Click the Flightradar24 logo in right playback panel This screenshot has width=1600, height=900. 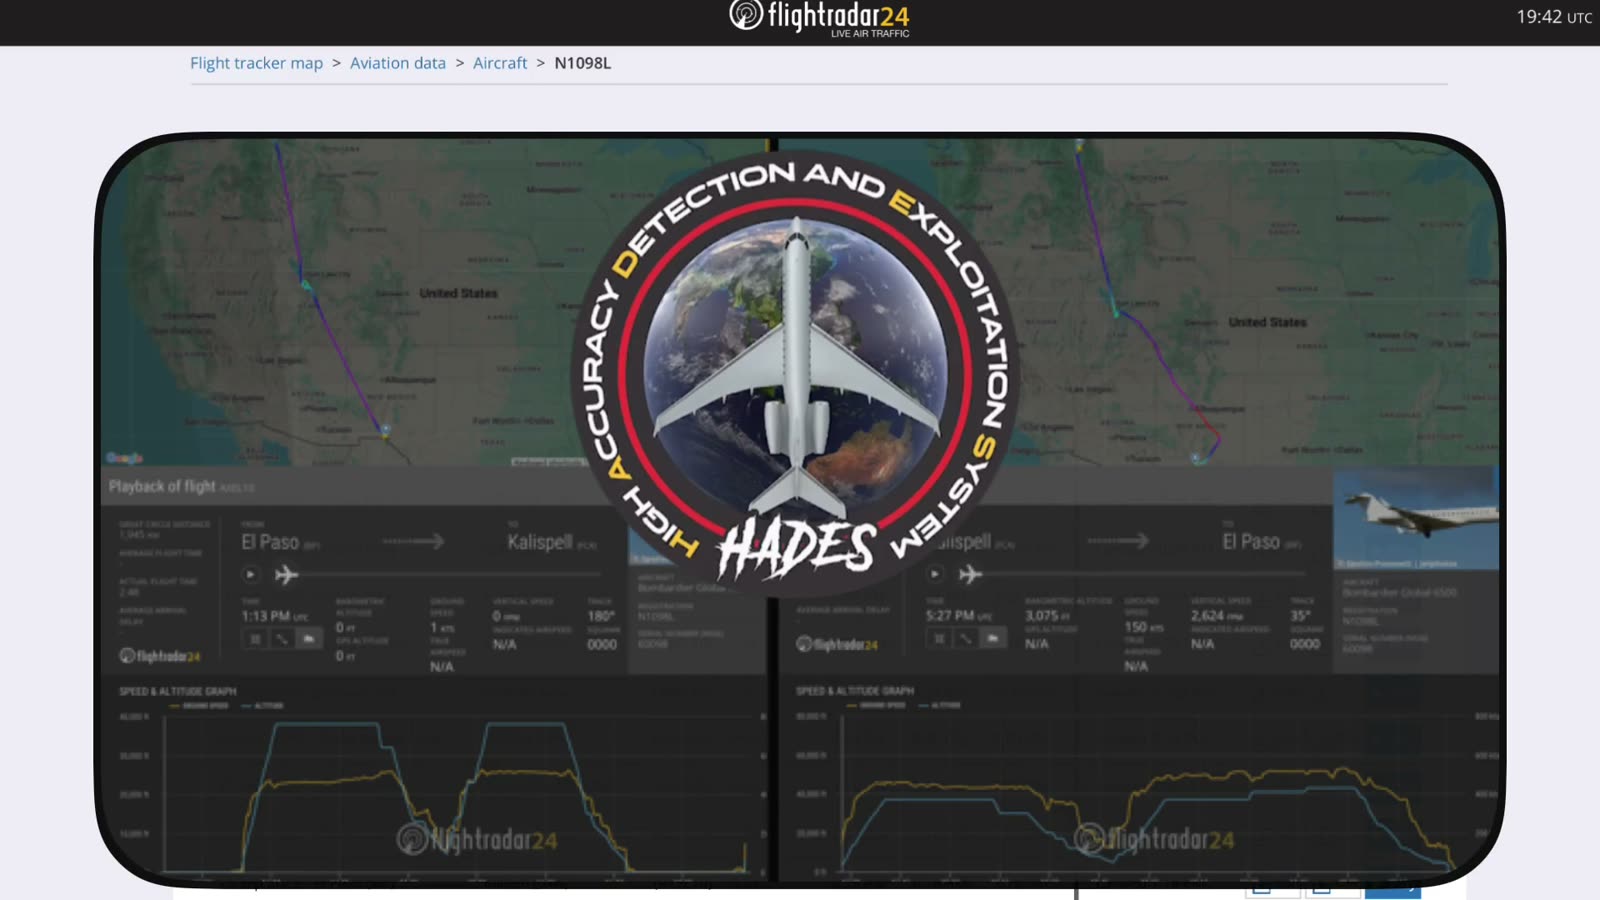[x=837, y=644]
